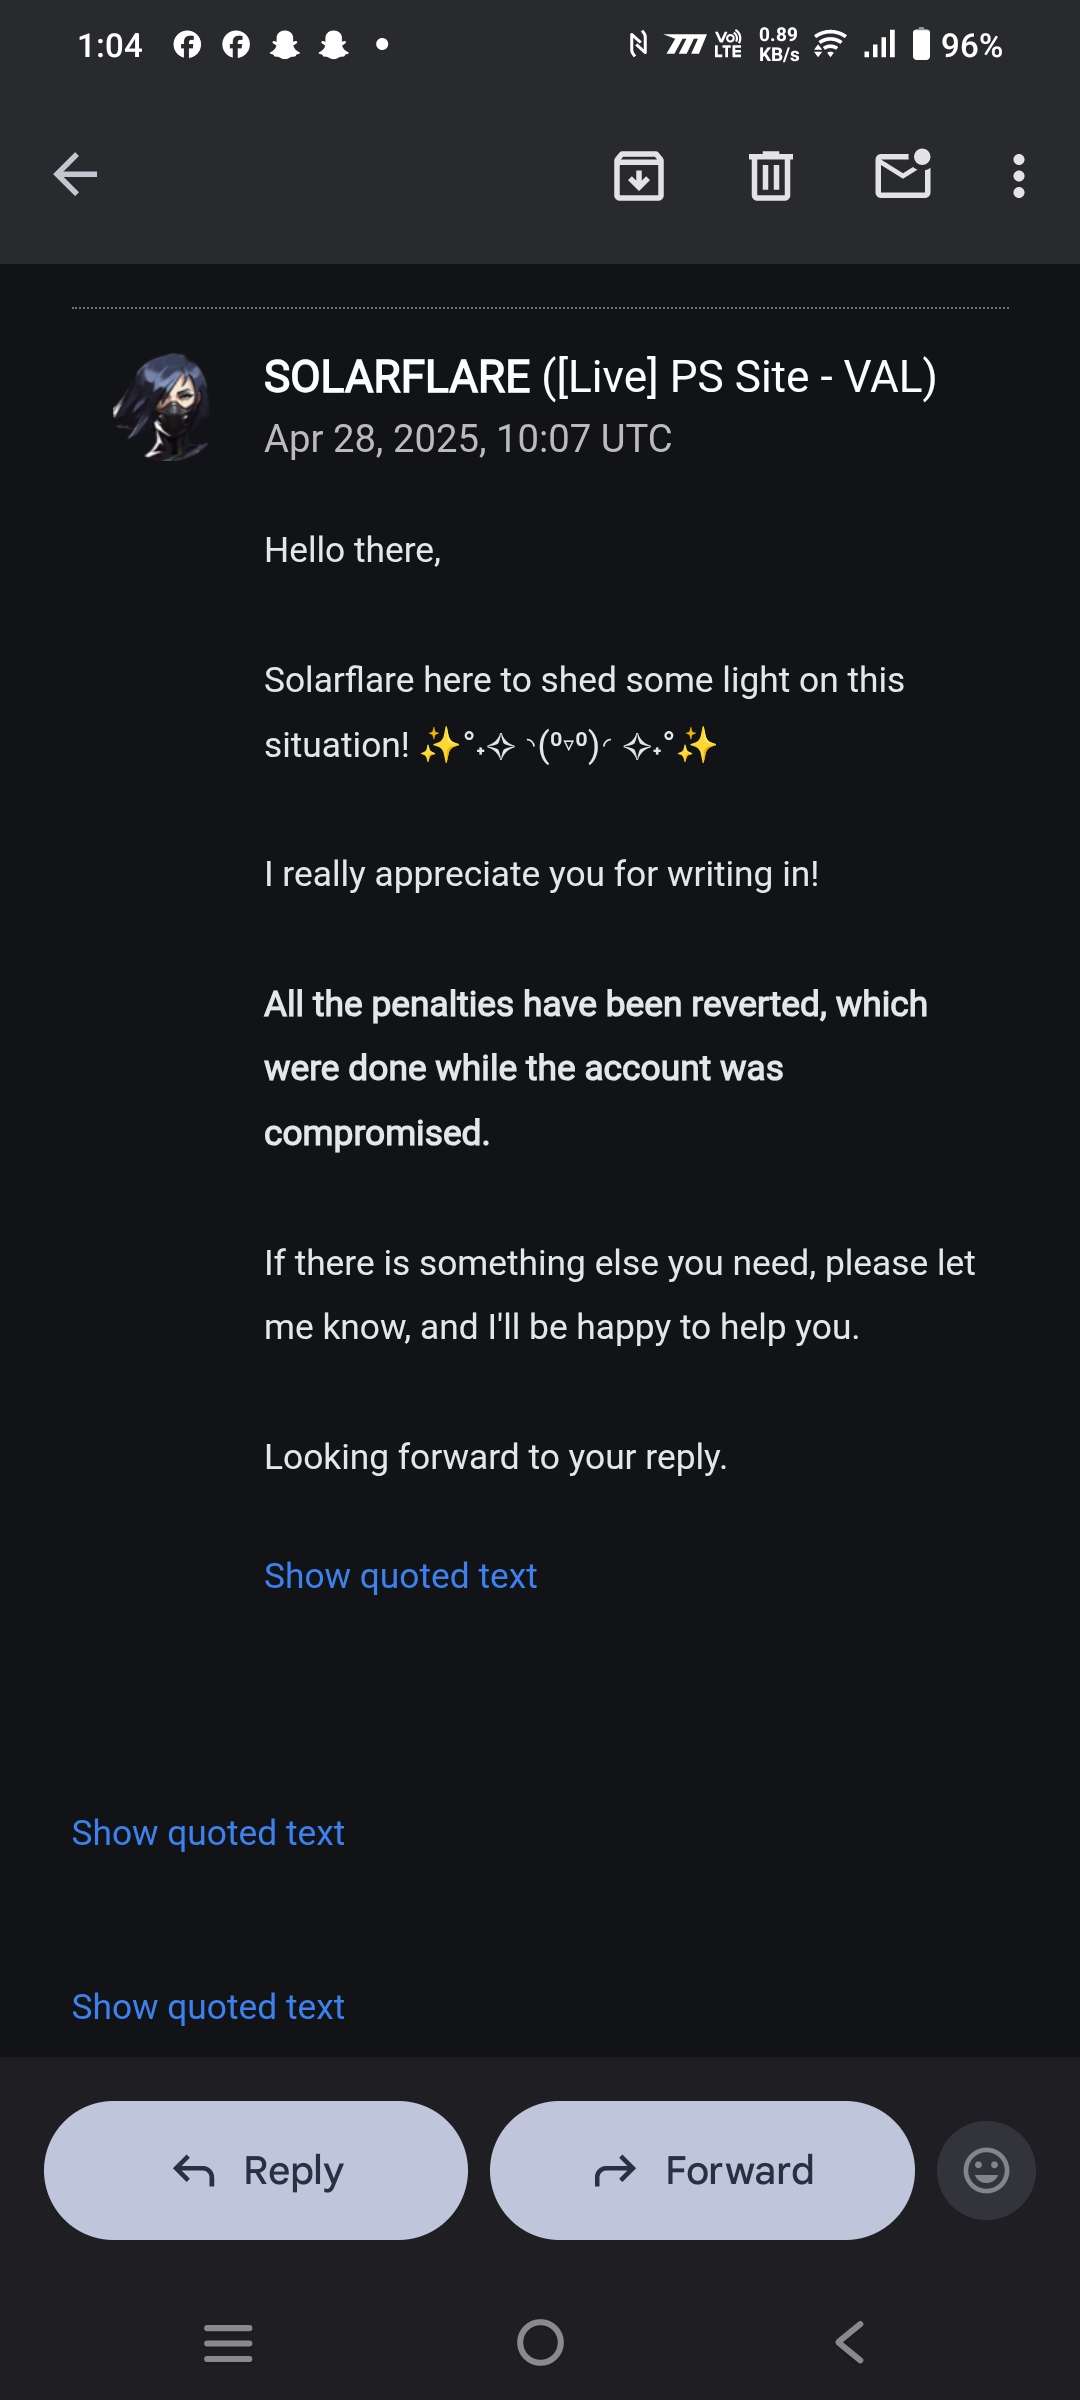The image size is (1080, 2400).
Task: Expand first Show quoted text in message
Action: [400, 1576]
